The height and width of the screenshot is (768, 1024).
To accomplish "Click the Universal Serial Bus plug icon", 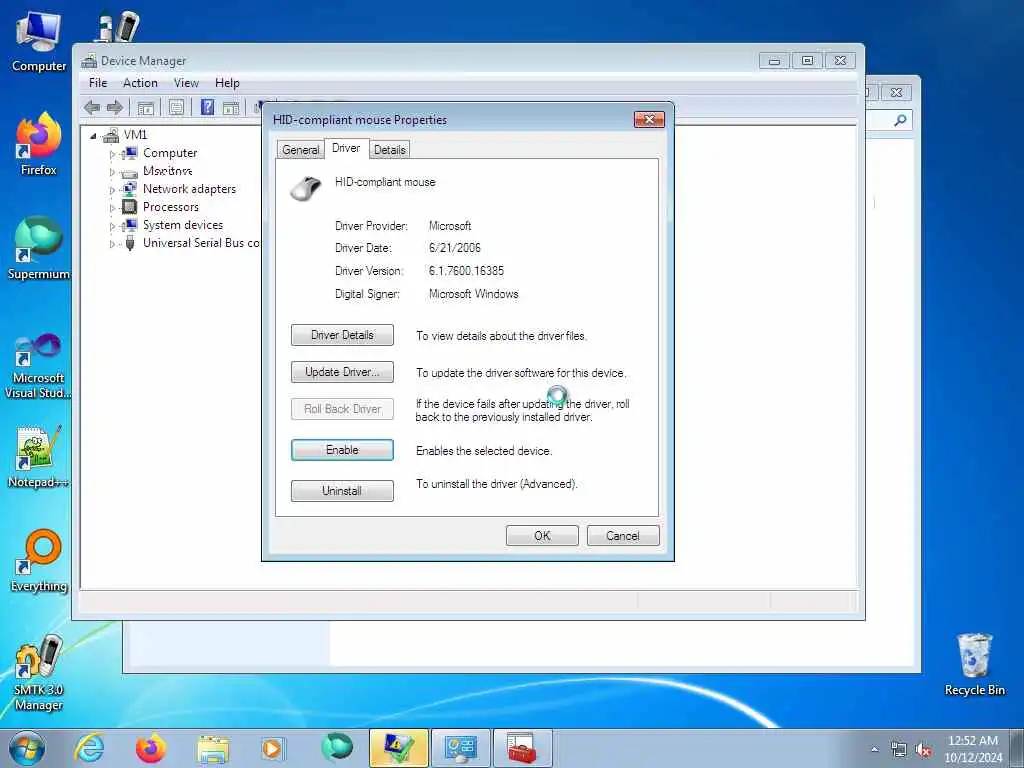I will [130, 243].
